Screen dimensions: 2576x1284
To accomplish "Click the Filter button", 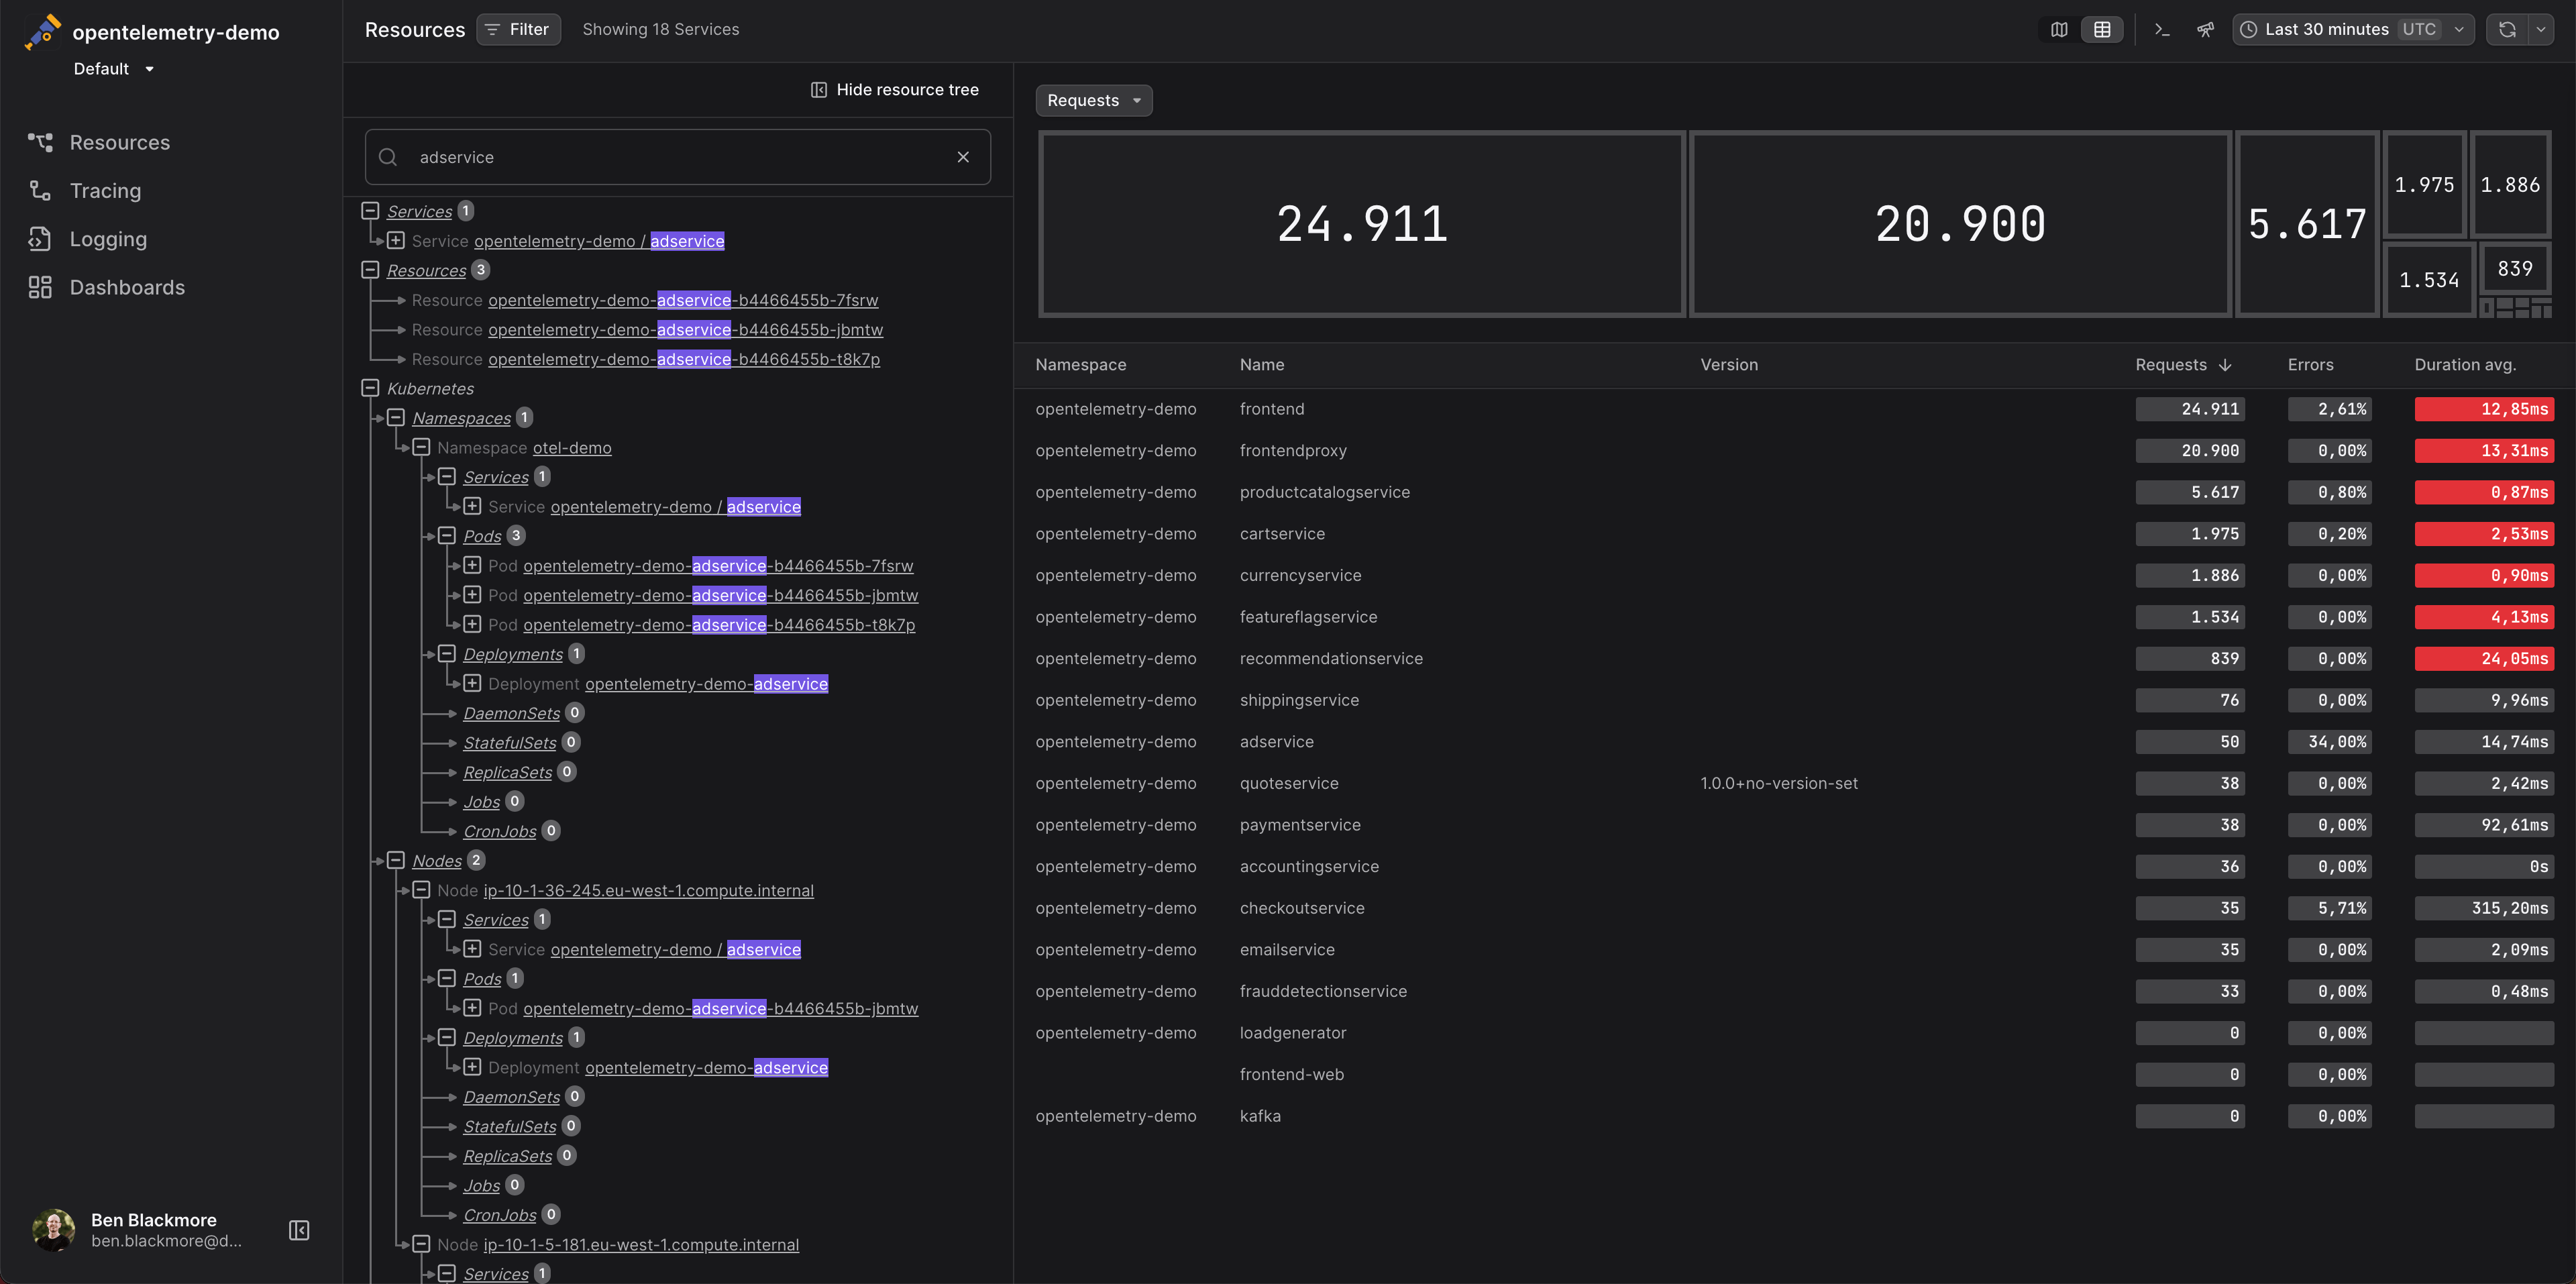I will (518, 29).
